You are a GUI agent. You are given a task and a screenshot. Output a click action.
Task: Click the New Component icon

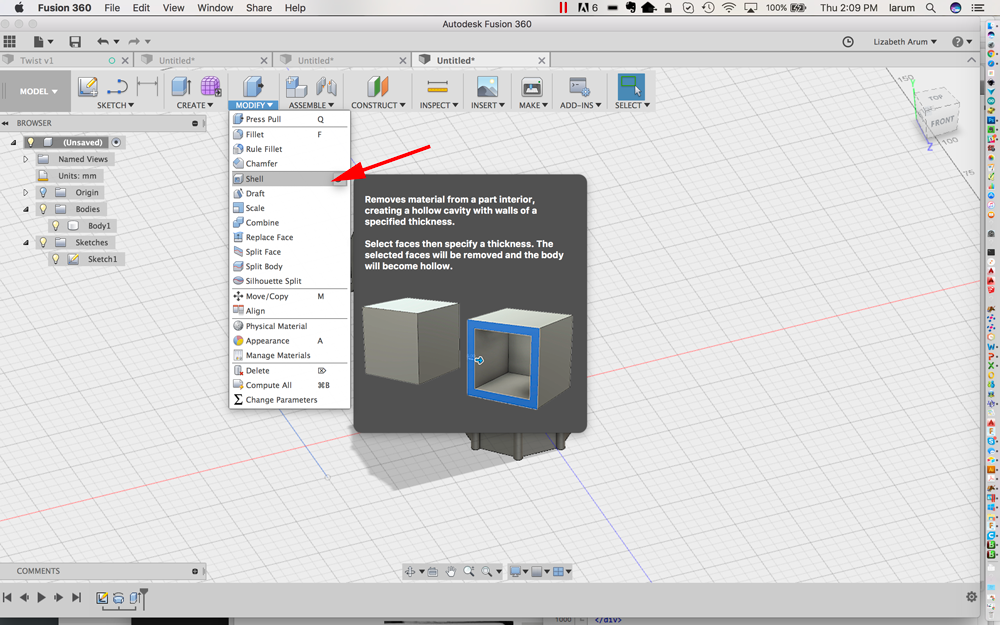(x=296, y=87)
